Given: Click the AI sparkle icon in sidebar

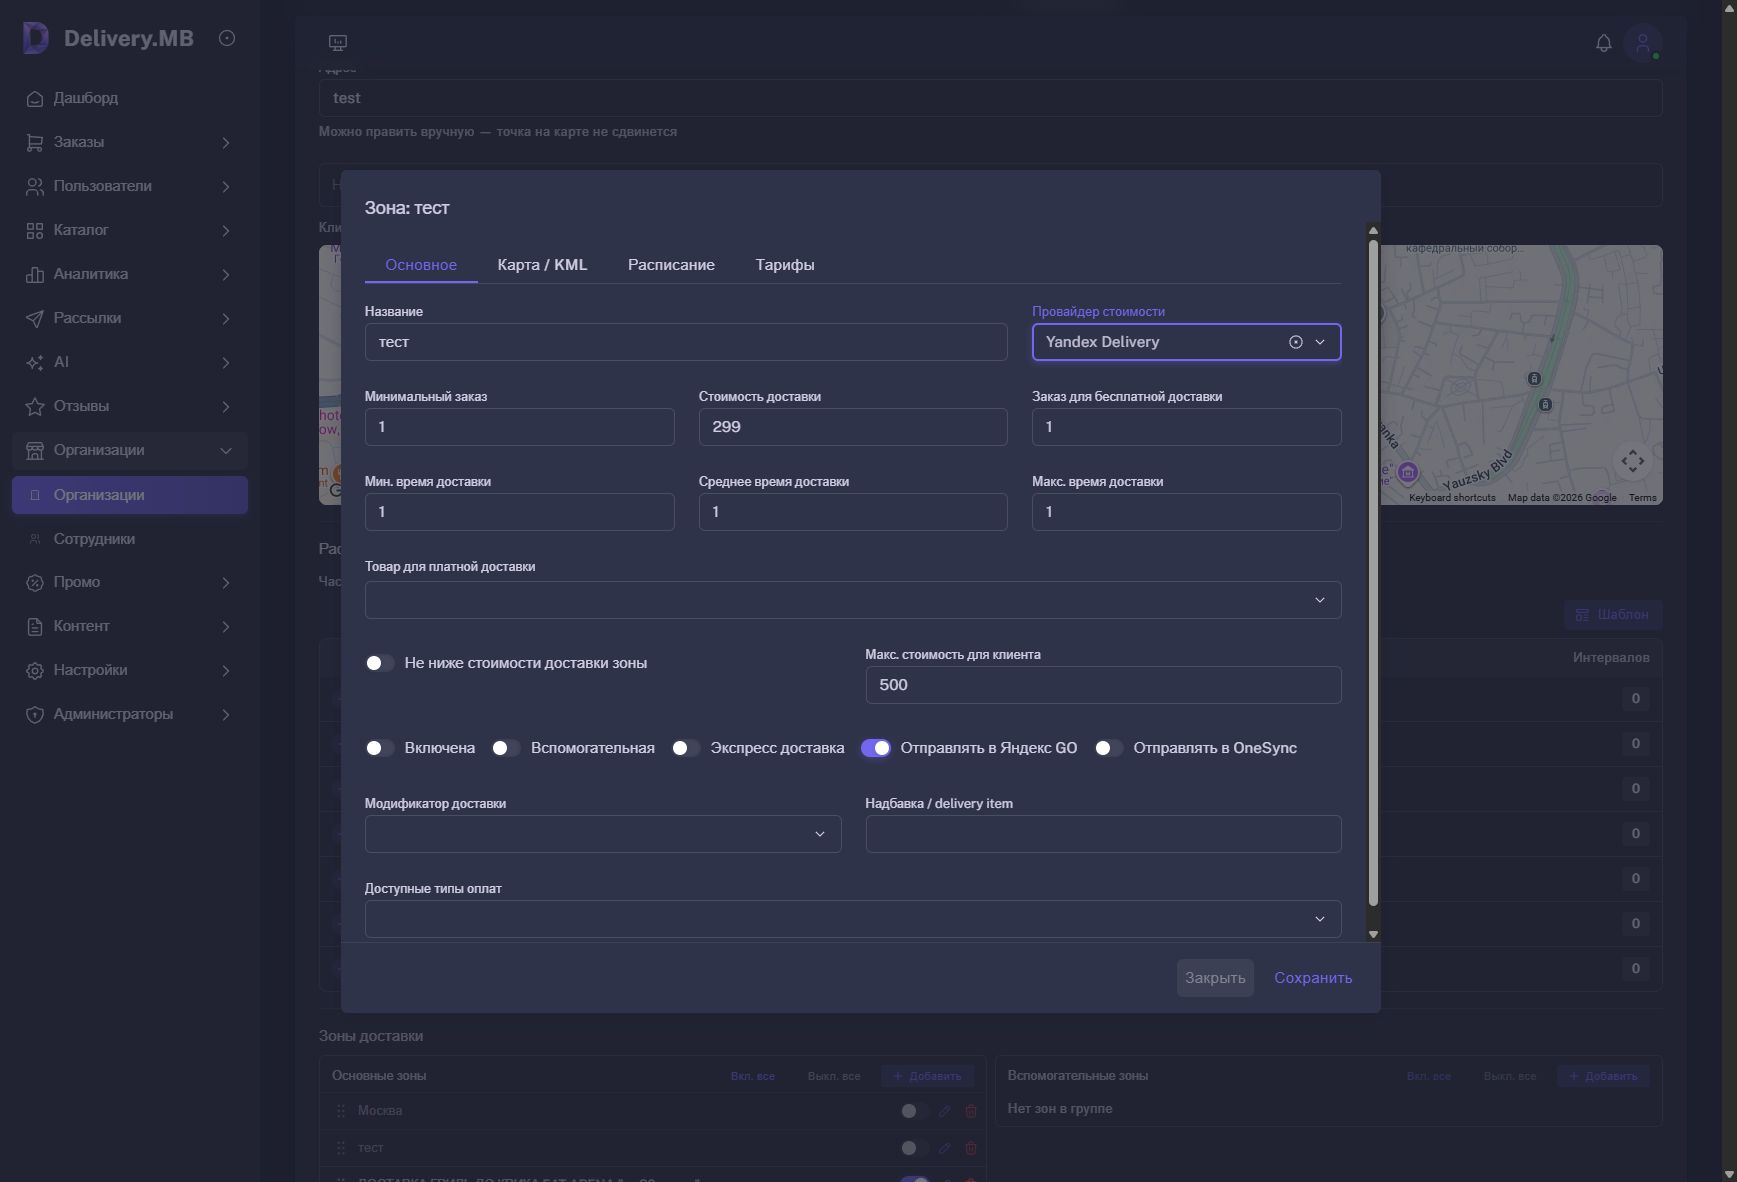Looking at the screenshot, I should (35, 362).
